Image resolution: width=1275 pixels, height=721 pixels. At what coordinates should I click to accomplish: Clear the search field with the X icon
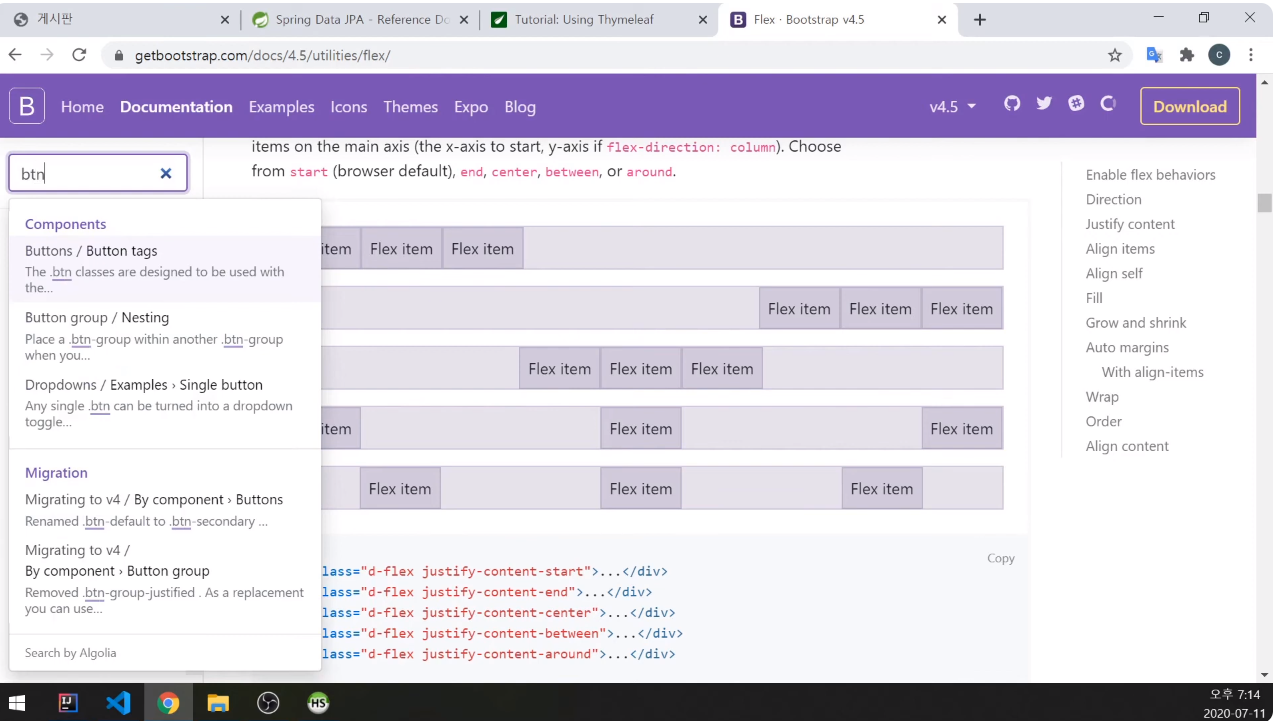pyautogui.click(x=166, y=174)
